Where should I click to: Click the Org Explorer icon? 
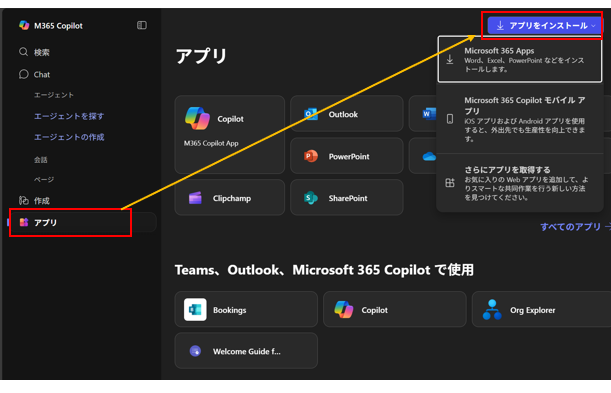(492, 310)
